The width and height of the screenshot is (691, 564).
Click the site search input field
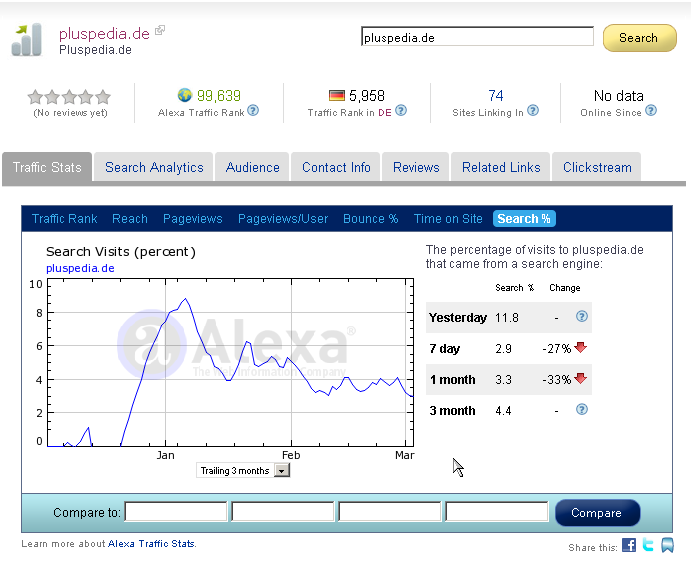[477, 37]
